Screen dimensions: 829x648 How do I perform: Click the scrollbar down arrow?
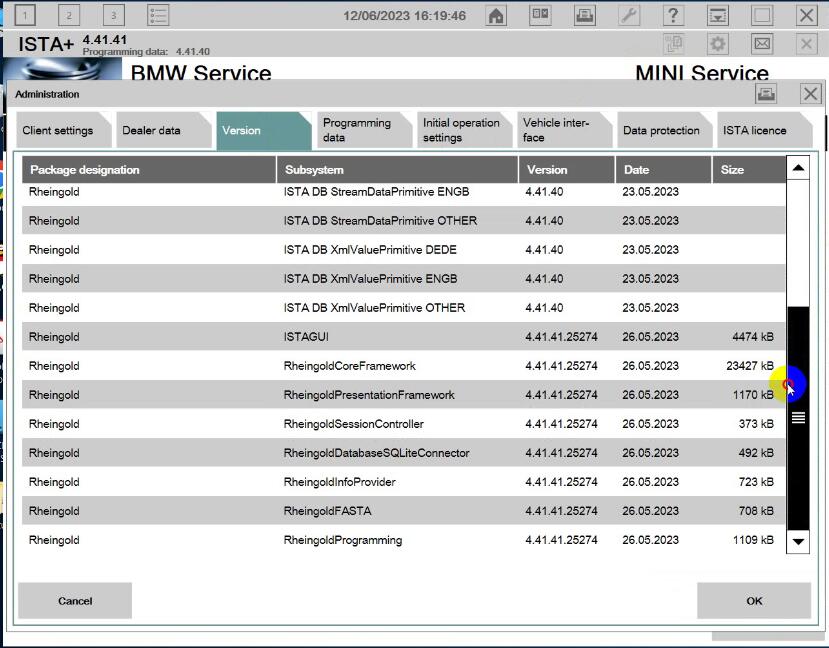[x=798, y=542]
